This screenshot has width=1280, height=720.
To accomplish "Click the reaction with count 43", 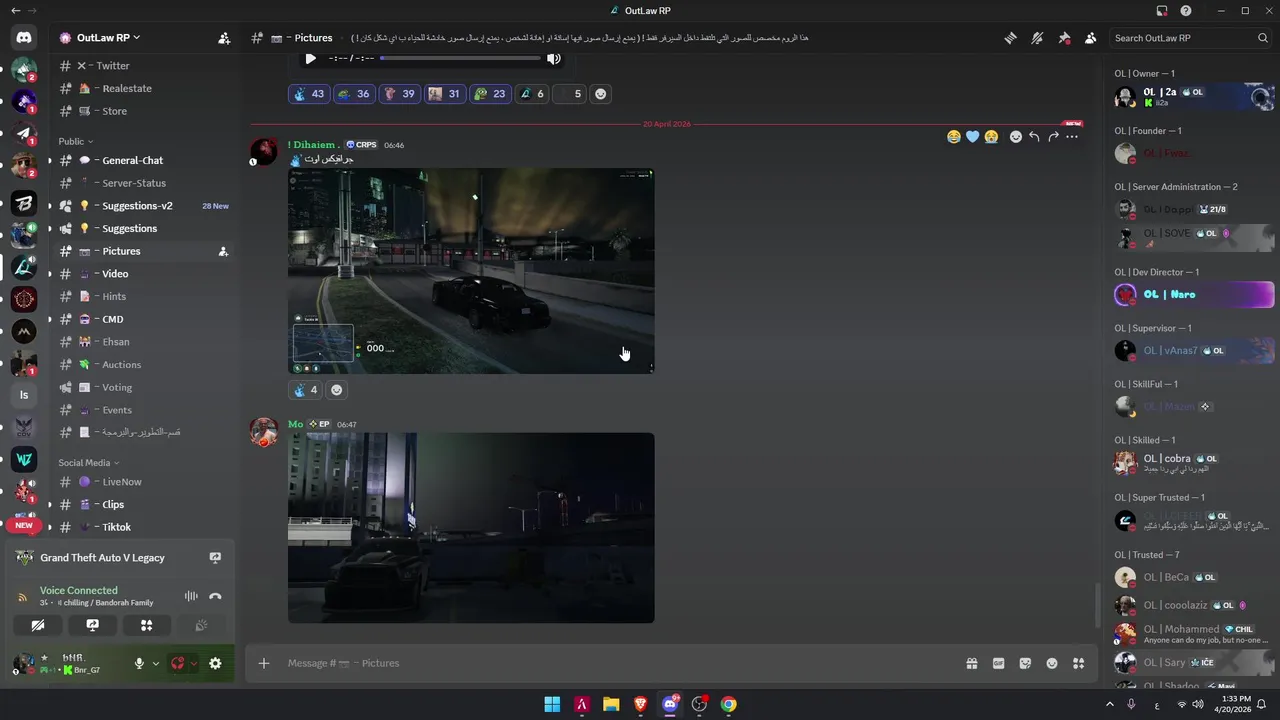I will pos(308,94).
